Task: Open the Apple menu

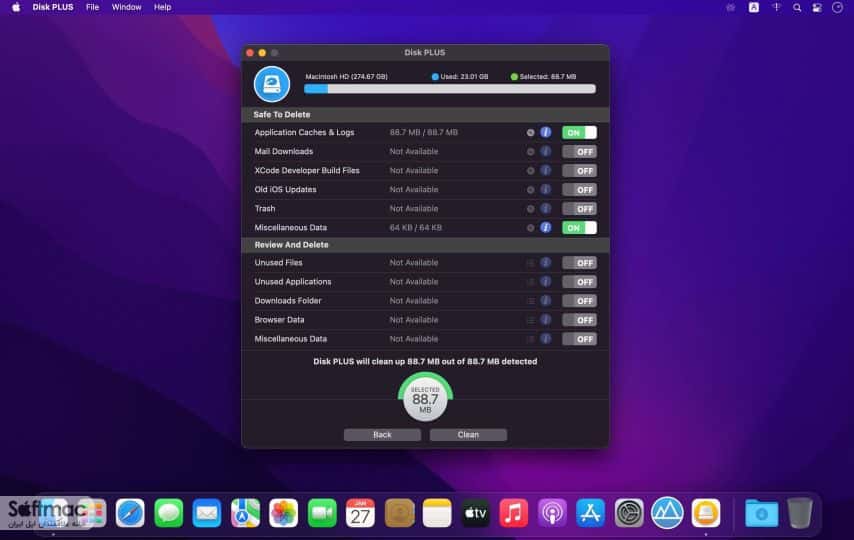Action: pos(16,7)
